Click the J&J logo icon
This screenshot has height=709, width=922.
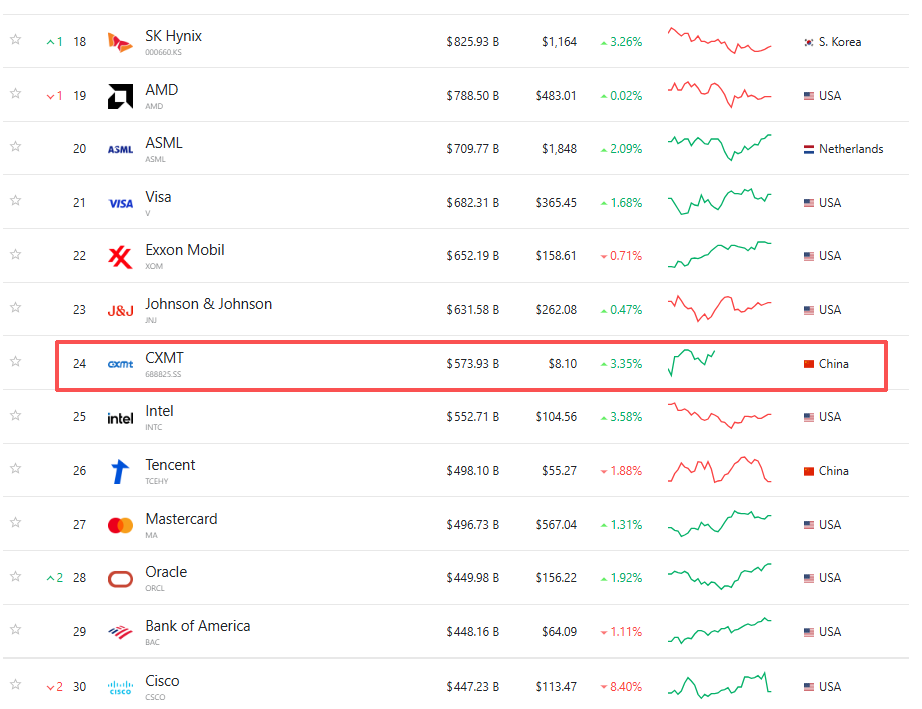point(120,310)
